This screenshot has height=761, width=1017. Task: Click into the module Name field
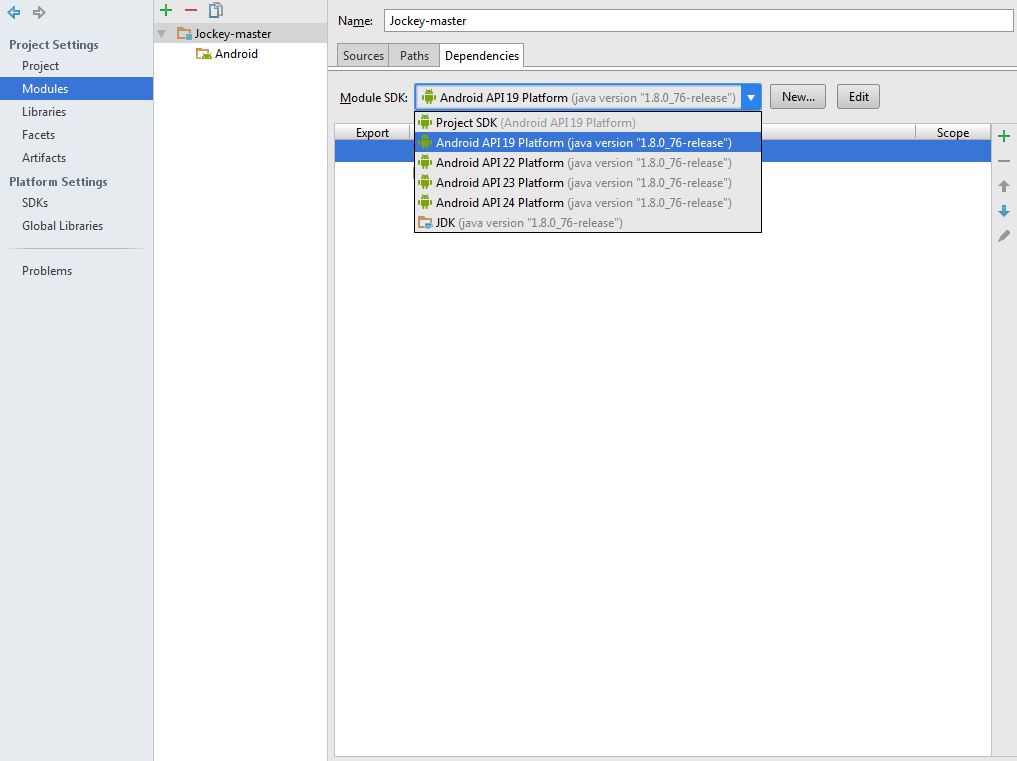698,21
